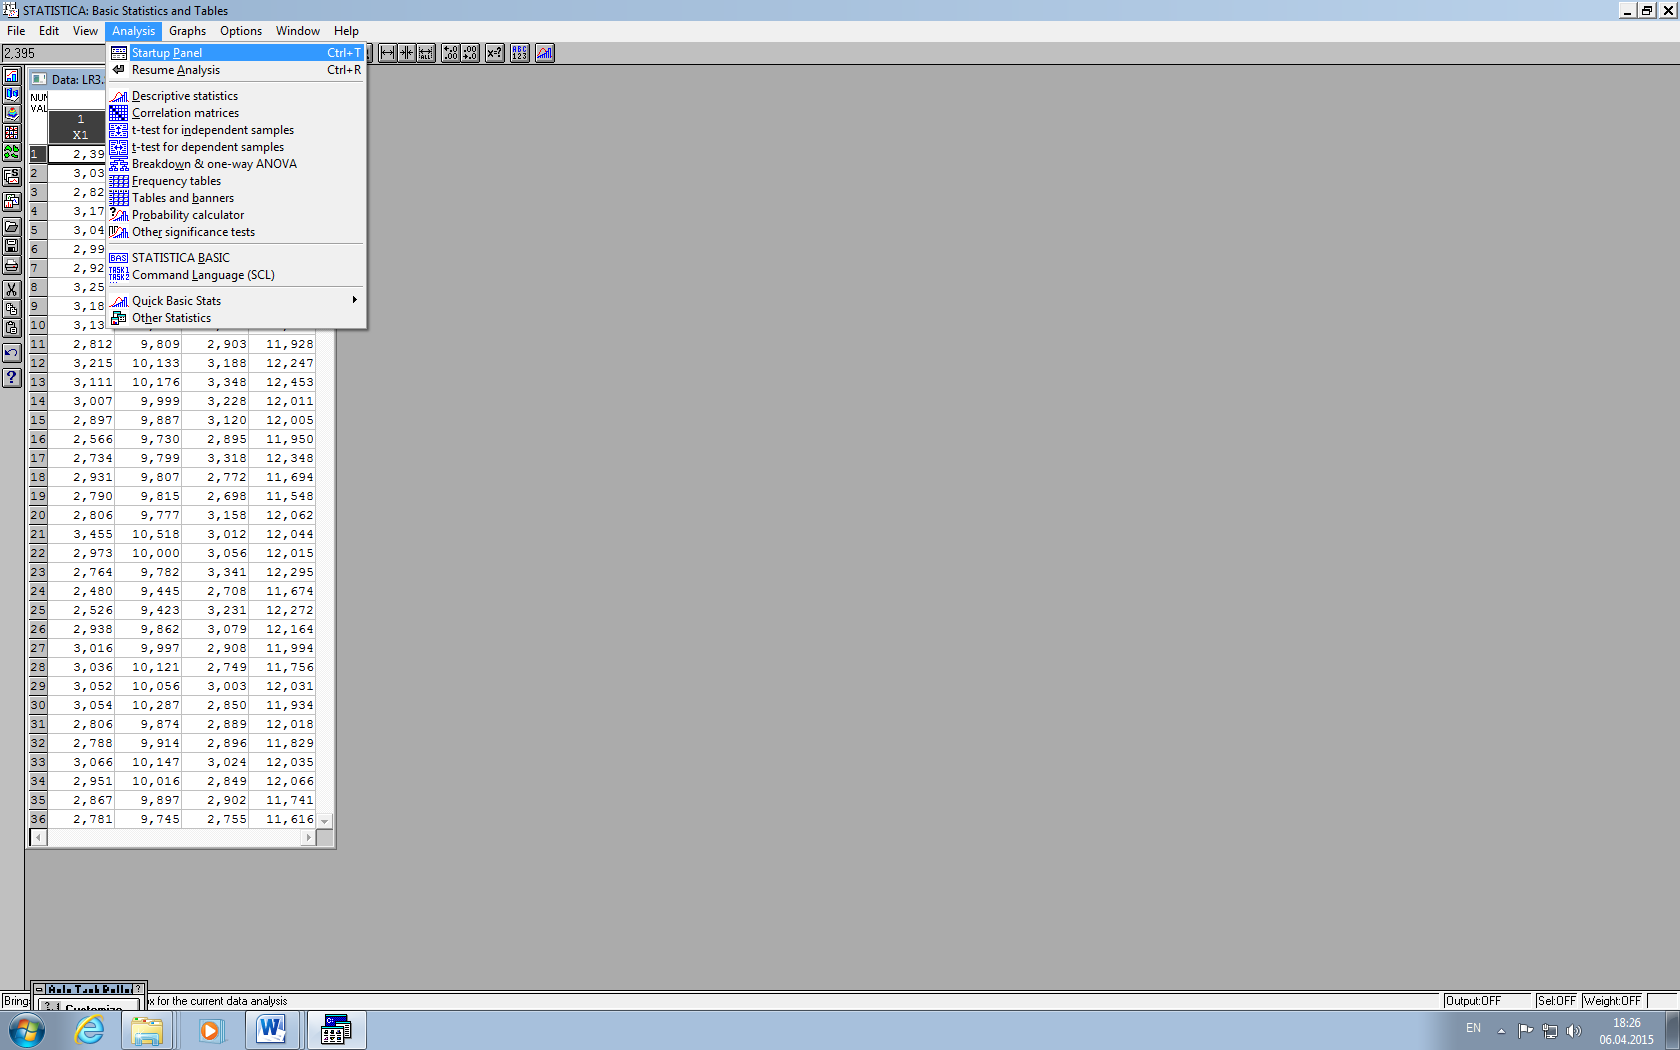Open the Options menu
Image resolution: width=1680 pixels, height=1050 pixels.
pos(241,31)
